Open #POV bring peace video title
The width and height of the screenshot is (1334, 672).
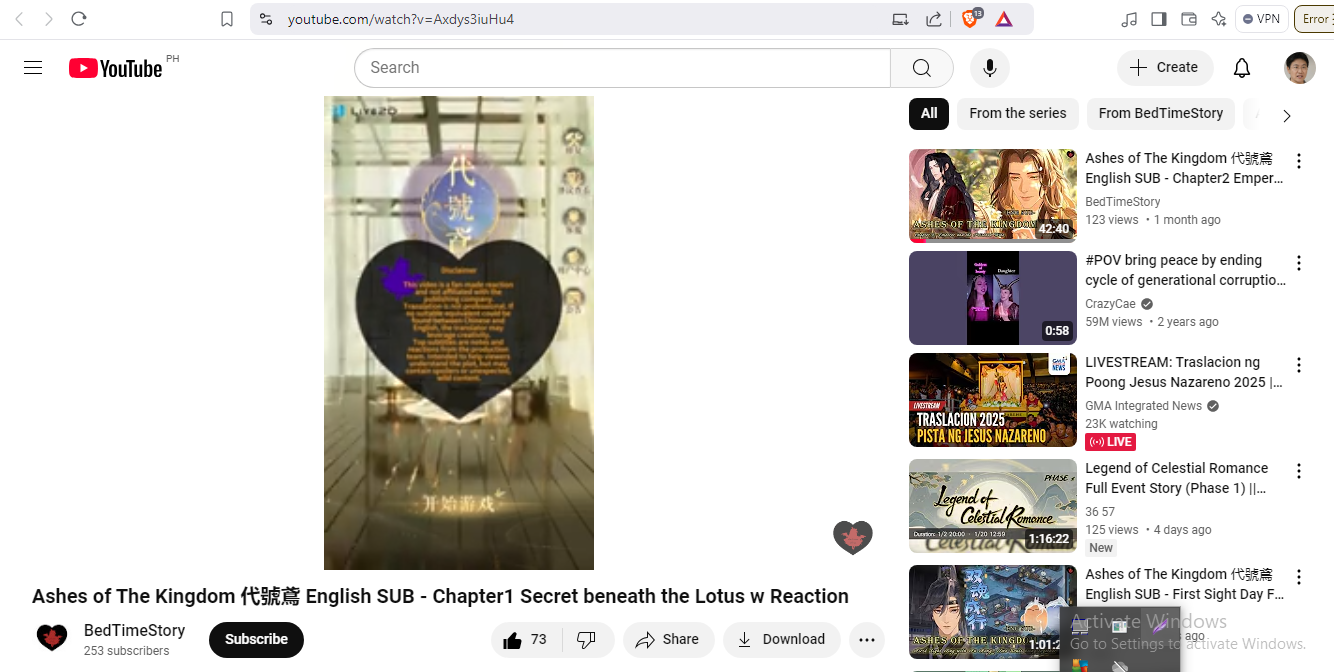click(x=1185, y=270)
